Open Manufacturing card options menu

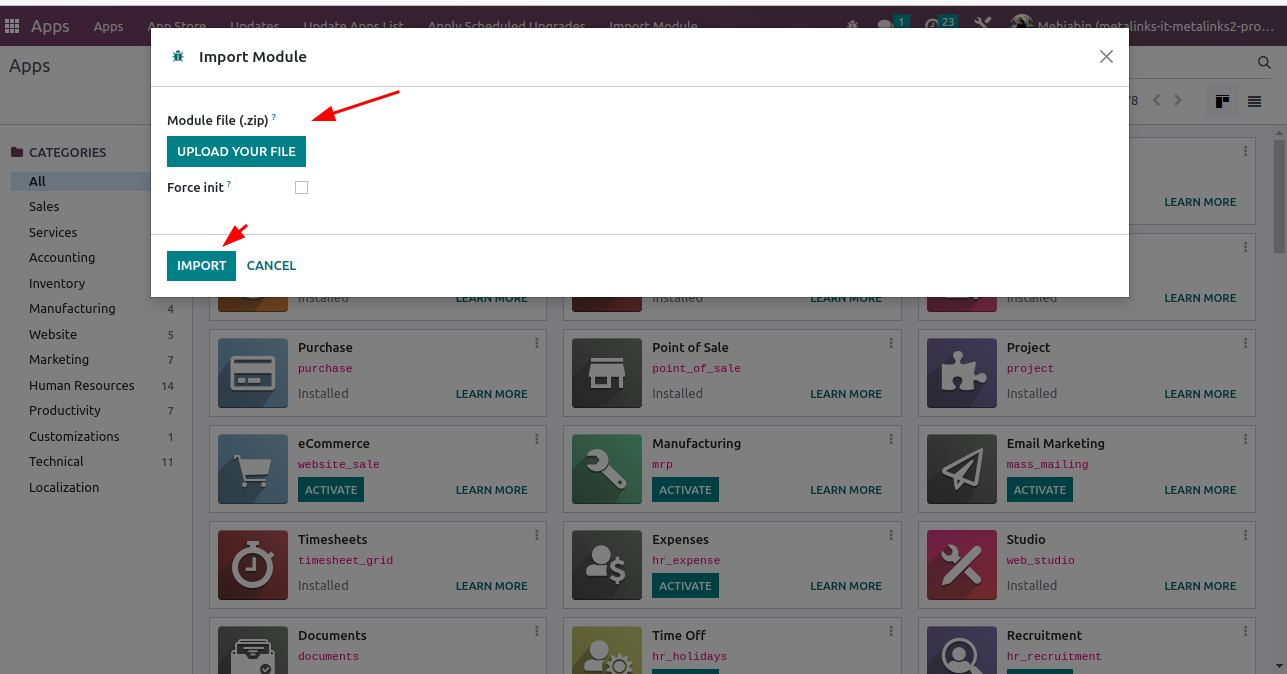coord(891,439)
